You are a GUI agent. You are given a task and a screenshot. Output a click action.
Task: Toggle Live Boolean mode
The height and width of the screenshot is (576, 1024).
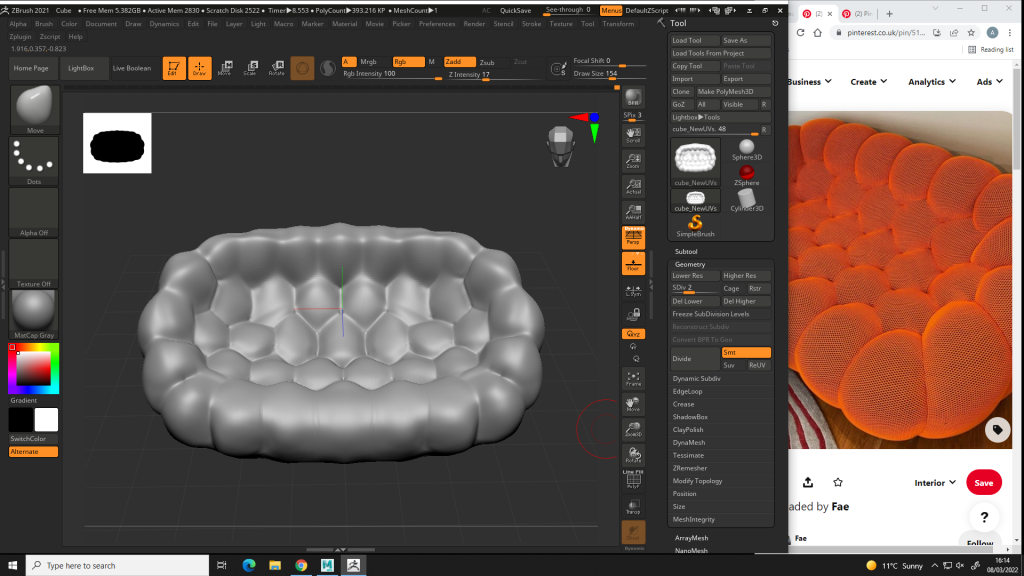[131, 68]
